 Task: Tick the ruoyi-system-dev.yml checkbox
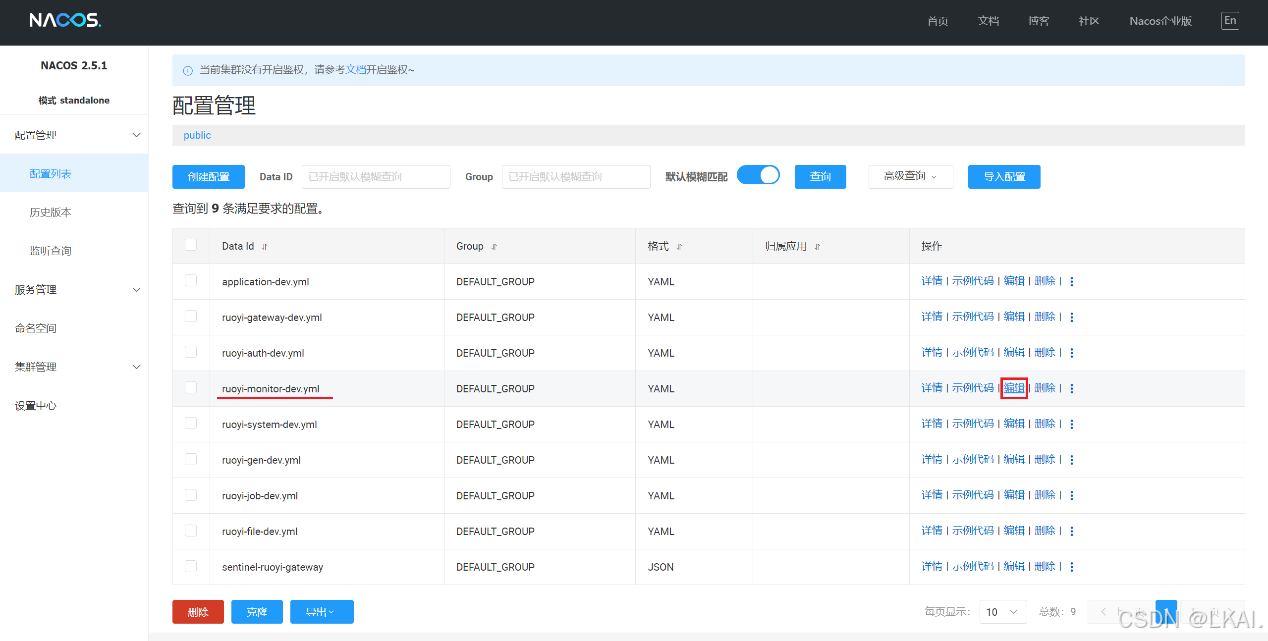tap(191, 423)
